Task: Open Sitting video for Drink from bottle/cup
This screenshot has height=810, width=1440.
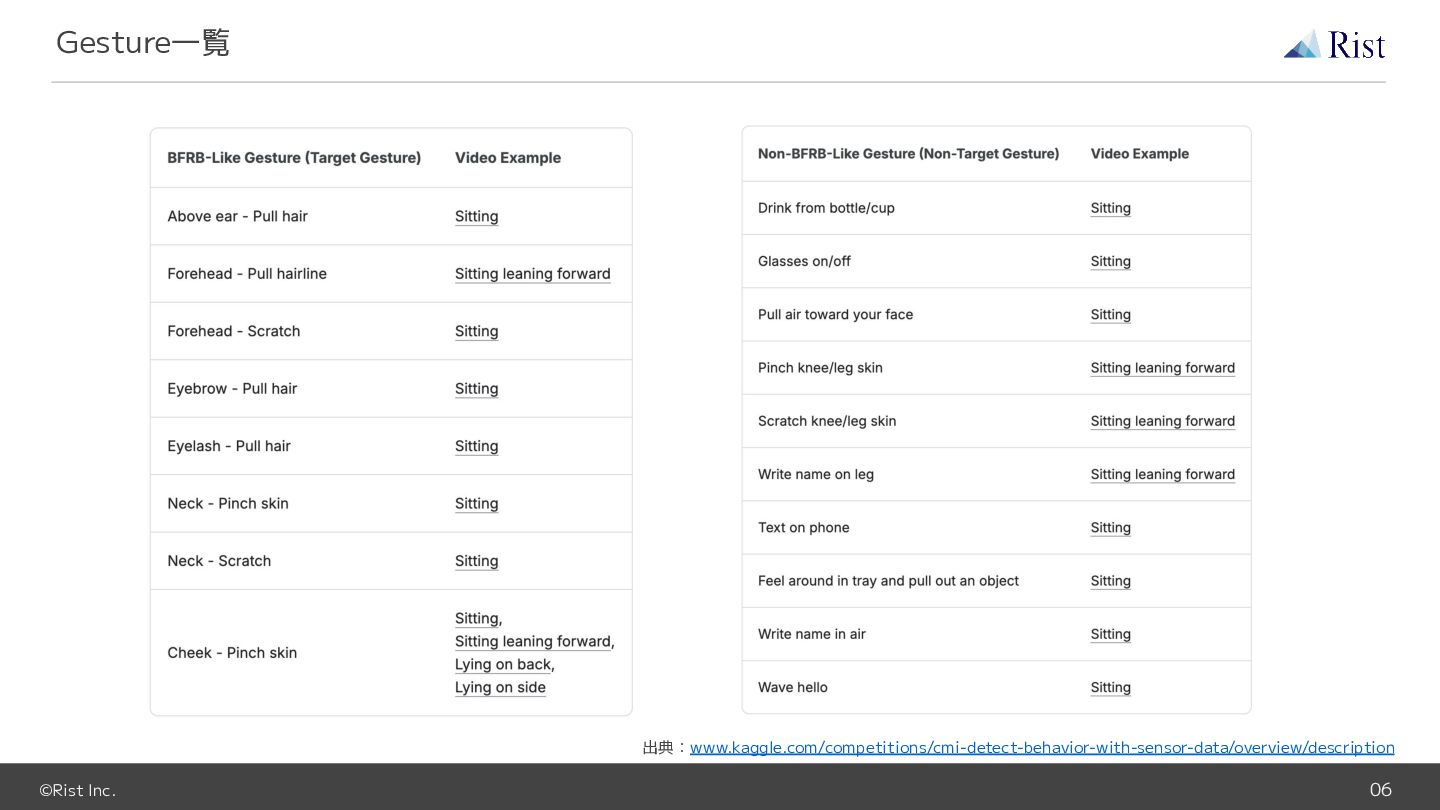Action: coord(1110,208)
